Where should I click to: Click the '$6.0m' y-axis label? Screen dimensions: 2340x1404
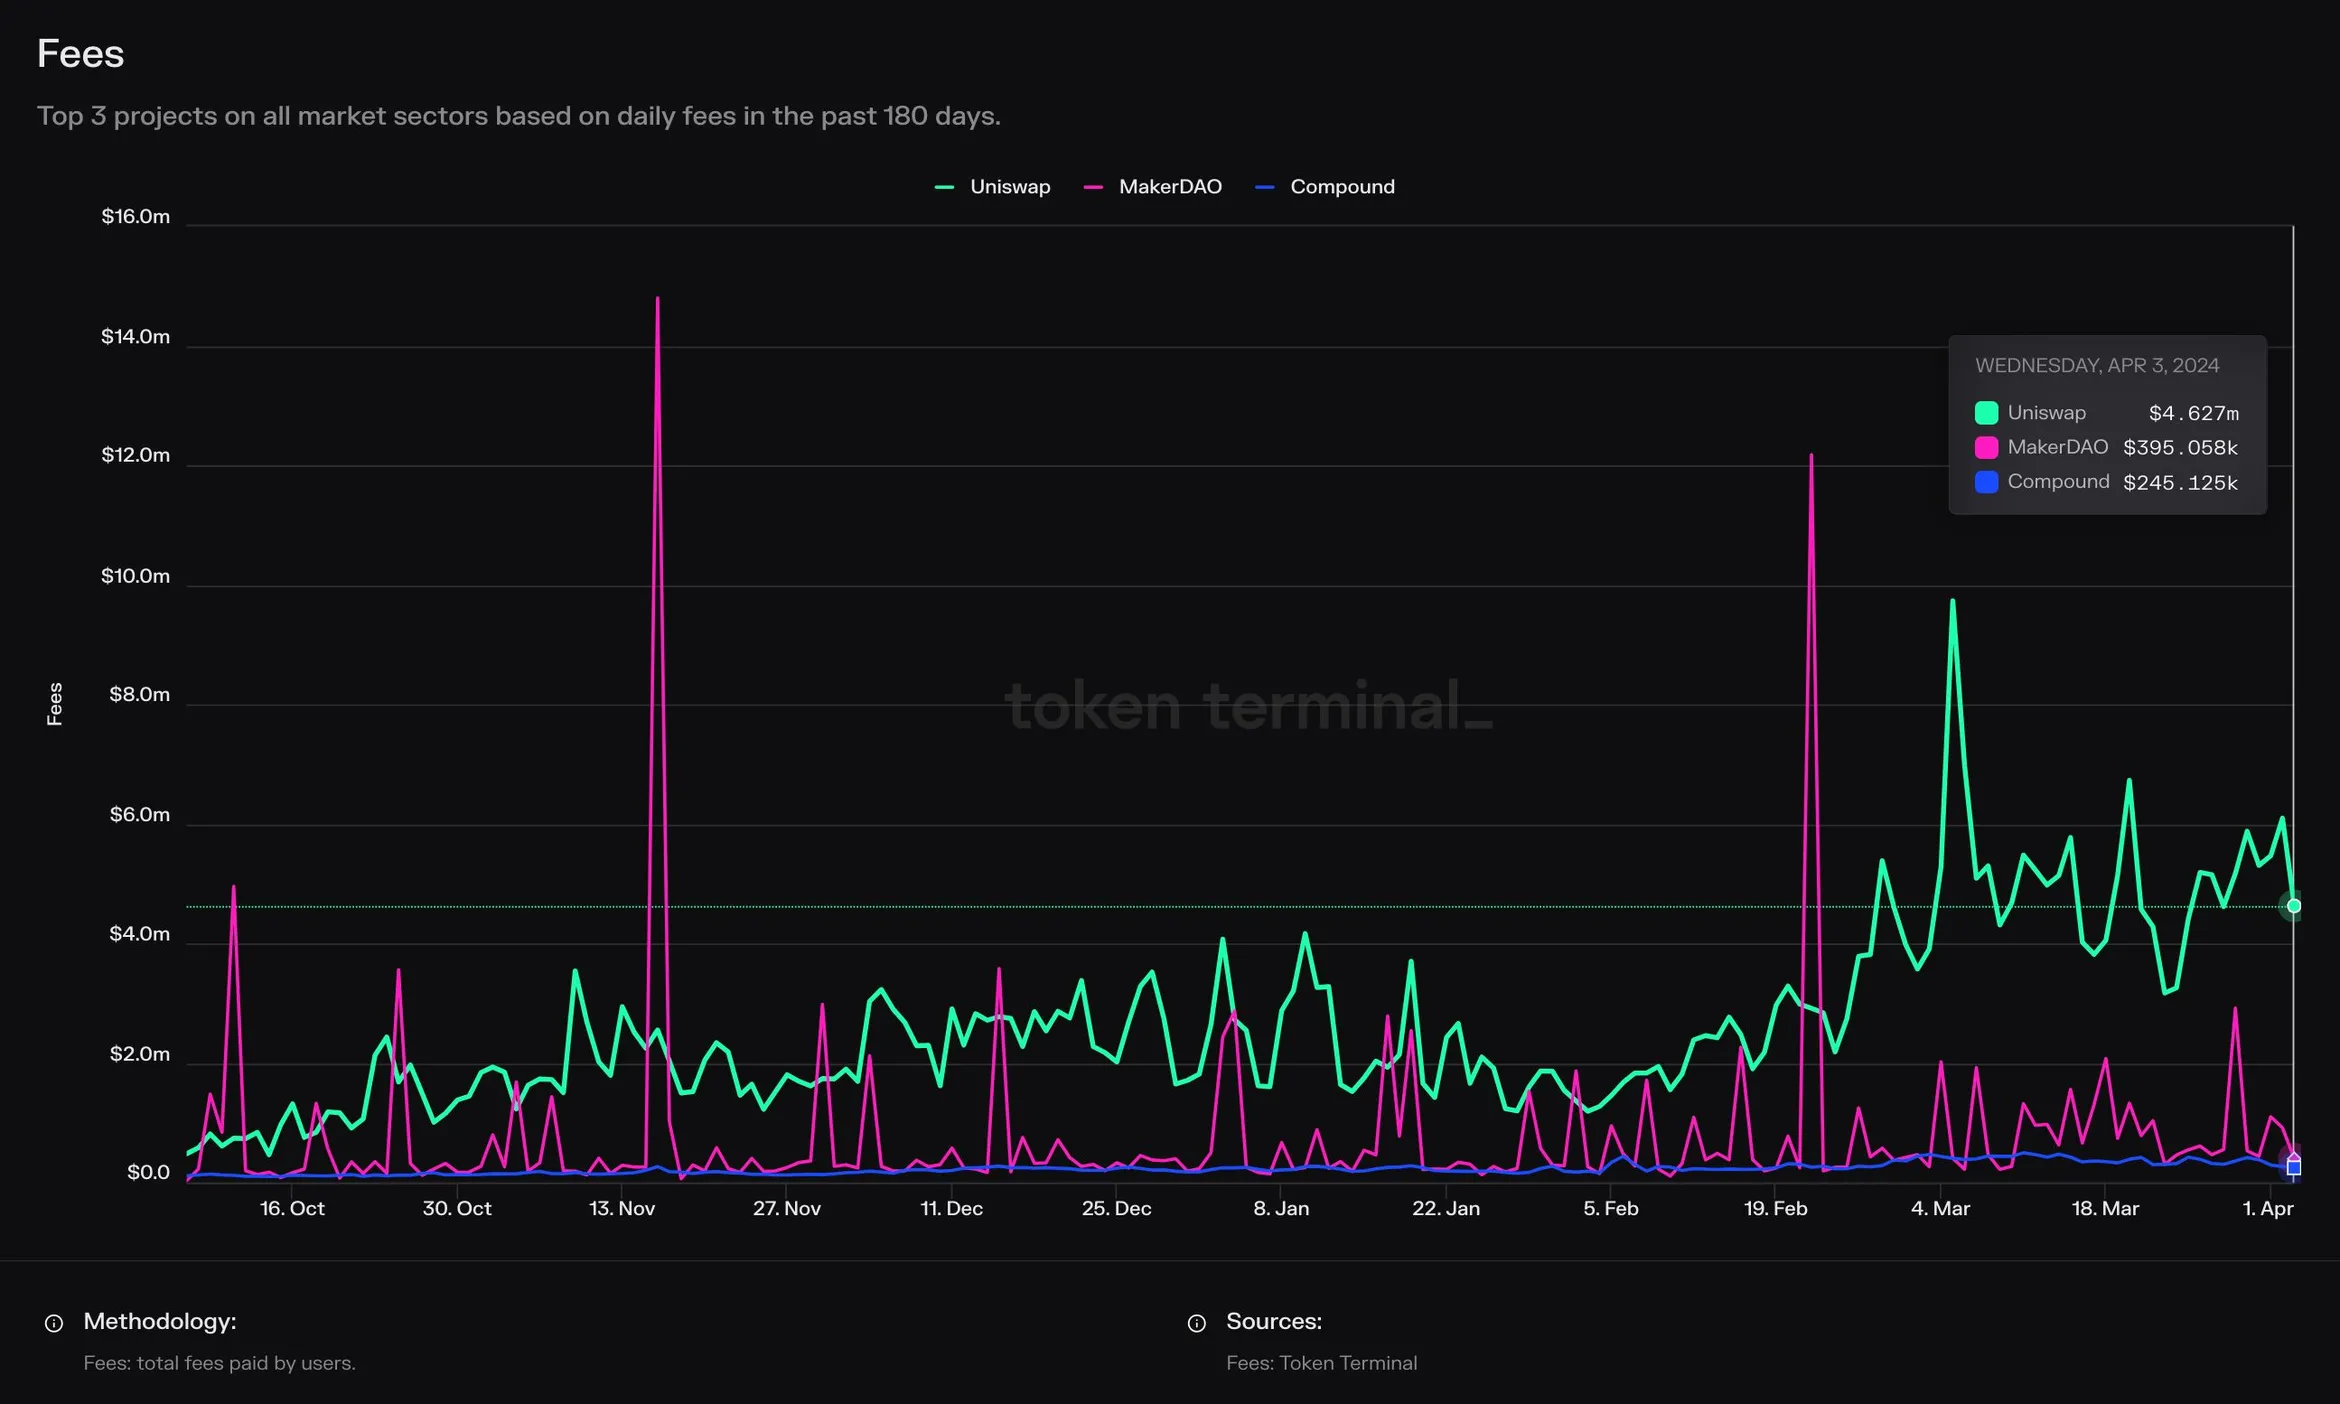140,815
